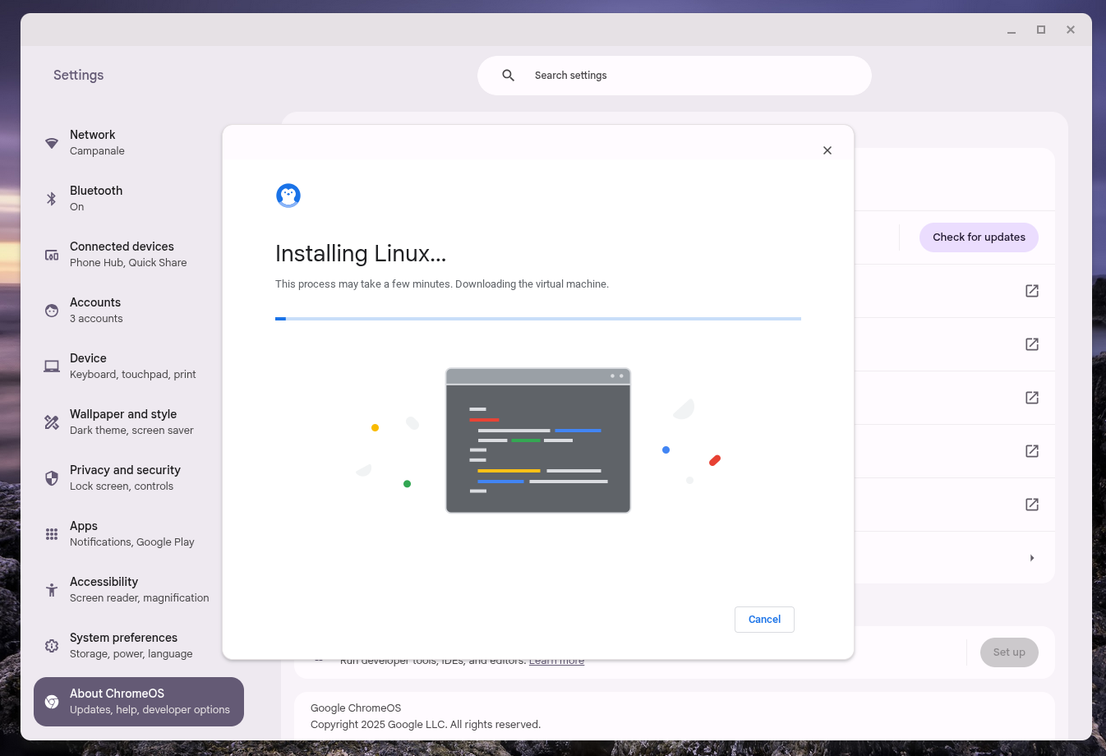Open the fifth external link icon in About list
Image resolution: width=1106 pixels, height=756 pixels.
coord(1032,504)
